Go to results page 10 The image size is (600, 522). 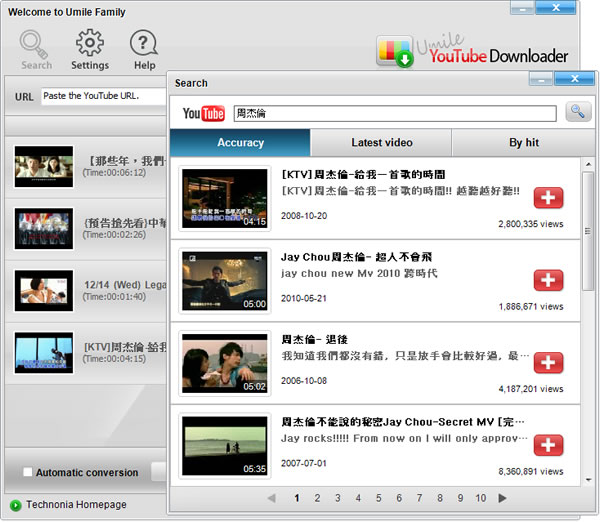[x=481, y=498]
